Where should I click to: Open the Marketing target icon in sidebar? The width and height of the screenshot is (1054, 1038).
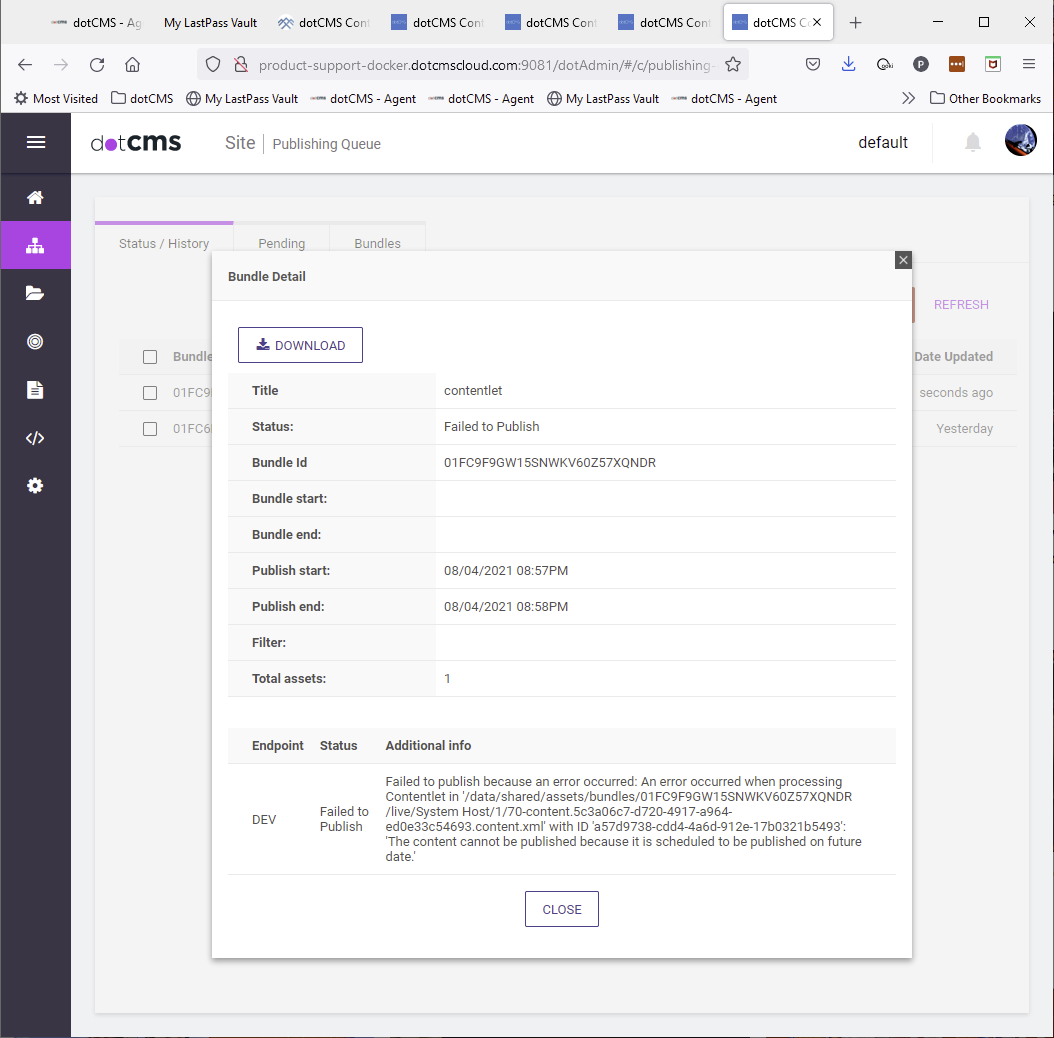[x=36, y=341]
